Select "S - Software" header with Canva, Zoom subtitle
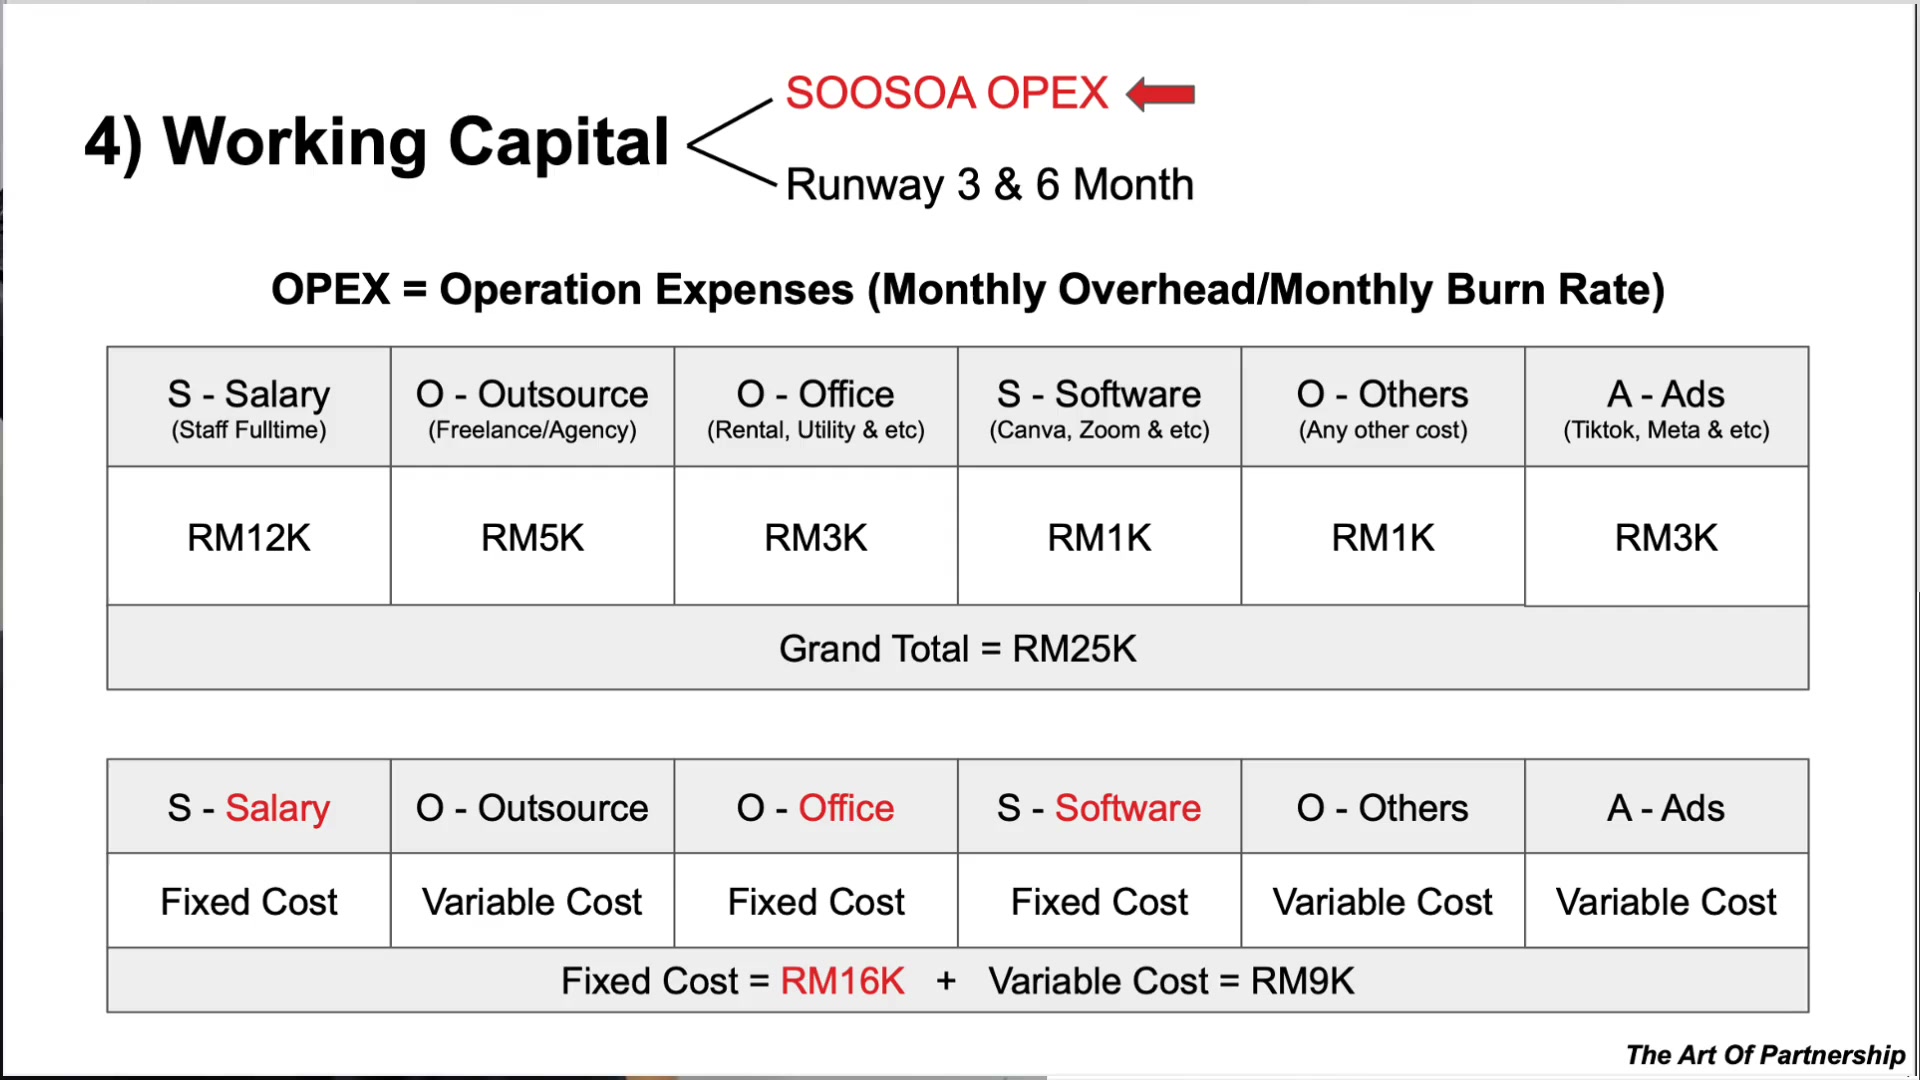This screenshot has width=1920, height=1080. click(x=1099, y=407)
